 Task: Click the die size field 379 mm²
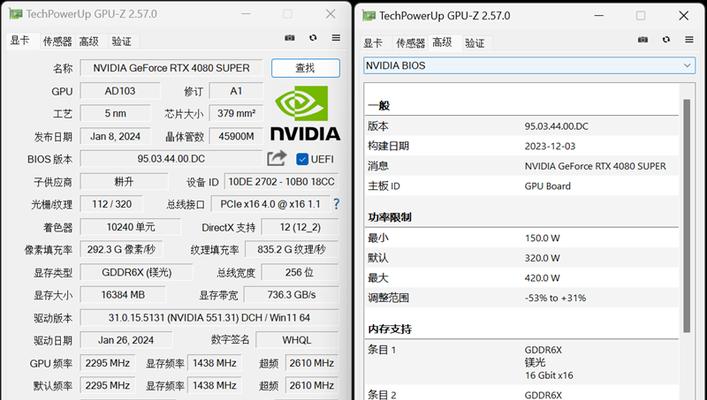pyautogui.click(x=236, y=113)
